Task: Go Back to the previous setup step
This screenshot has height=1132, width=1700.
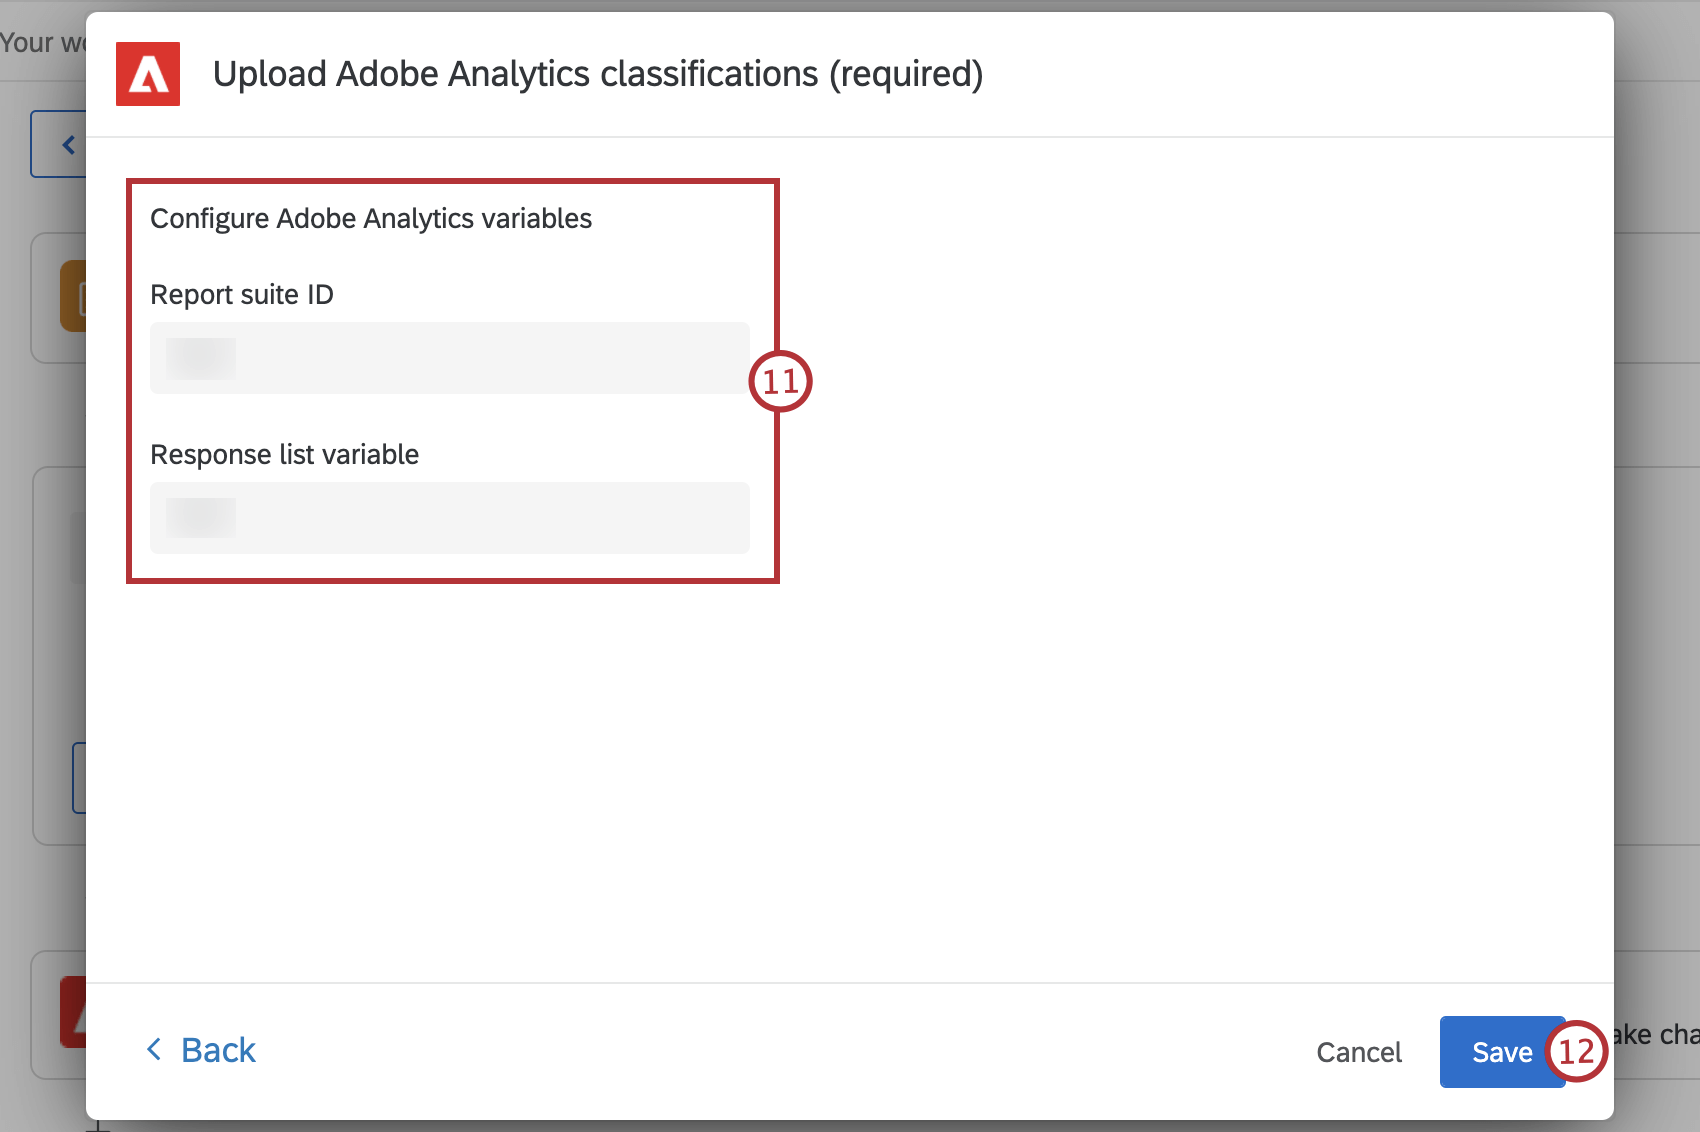Action: click(x=216, y=1050)
